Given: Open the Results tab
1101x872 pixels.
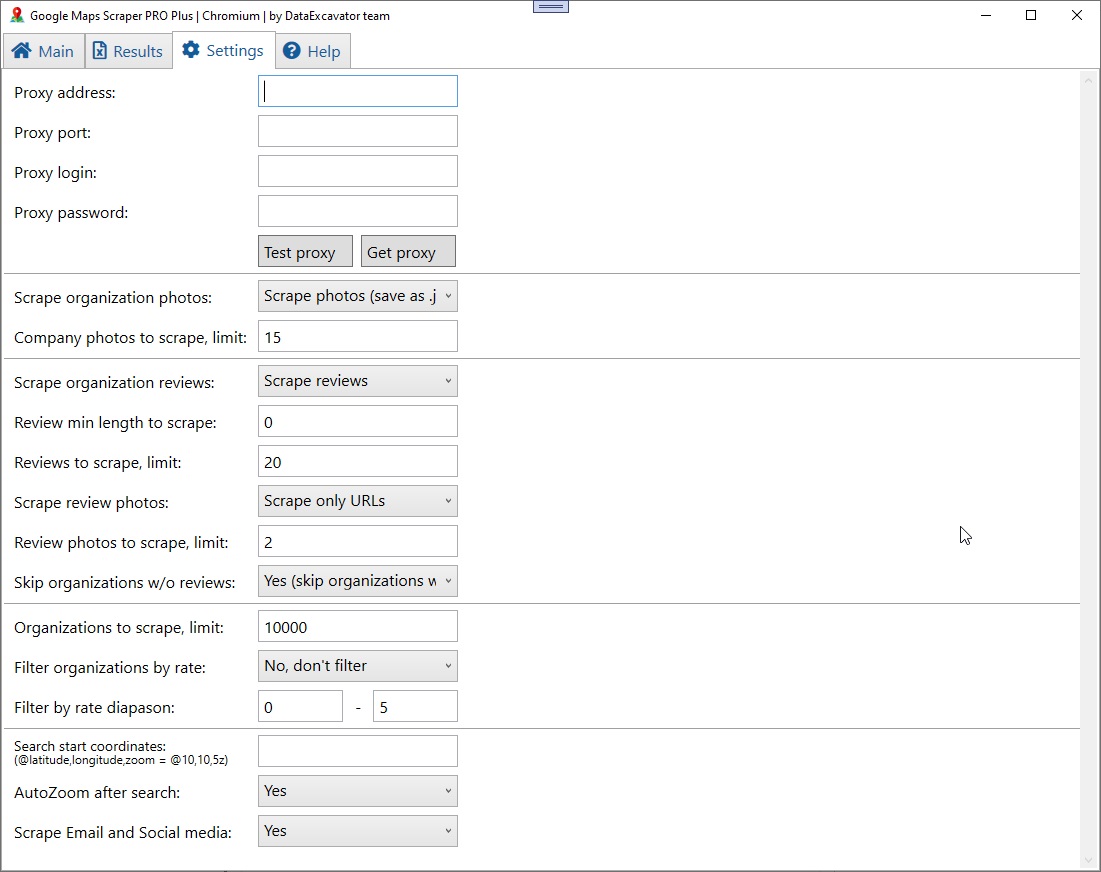Looking at the screenshot, I should coord(128,51).
